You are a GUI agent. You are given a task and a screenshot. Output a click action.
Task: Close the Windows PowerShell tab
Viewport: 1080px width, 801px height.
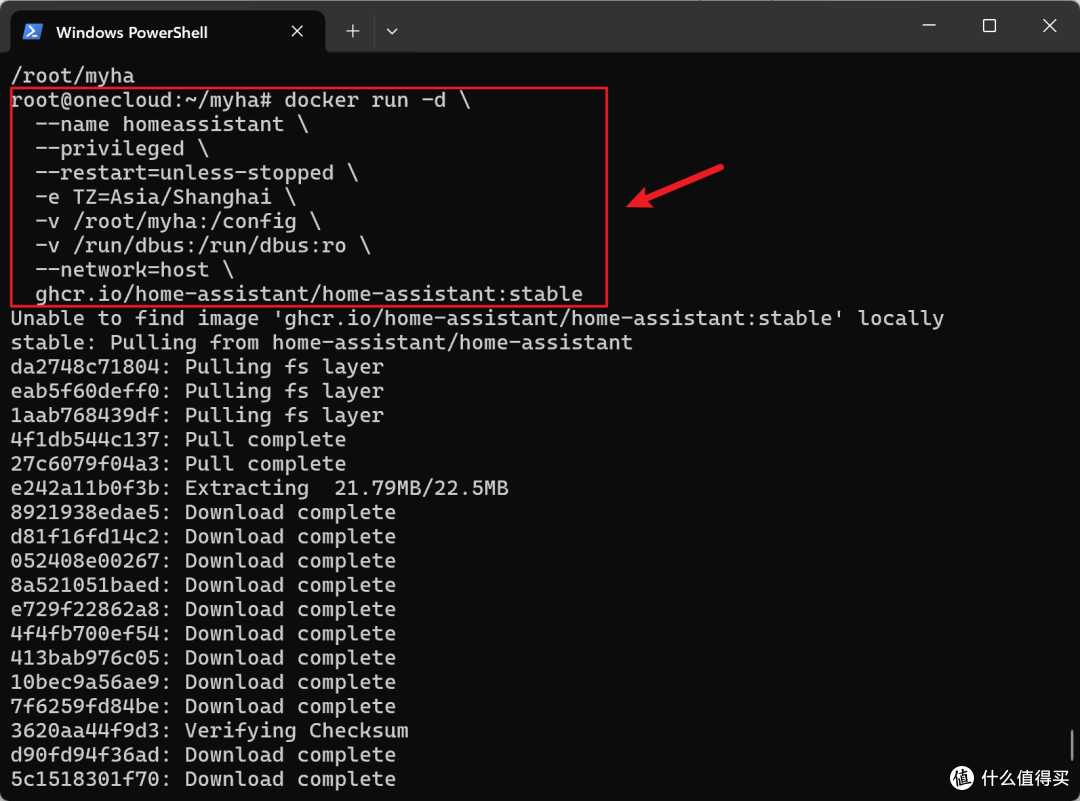point(297,31)
